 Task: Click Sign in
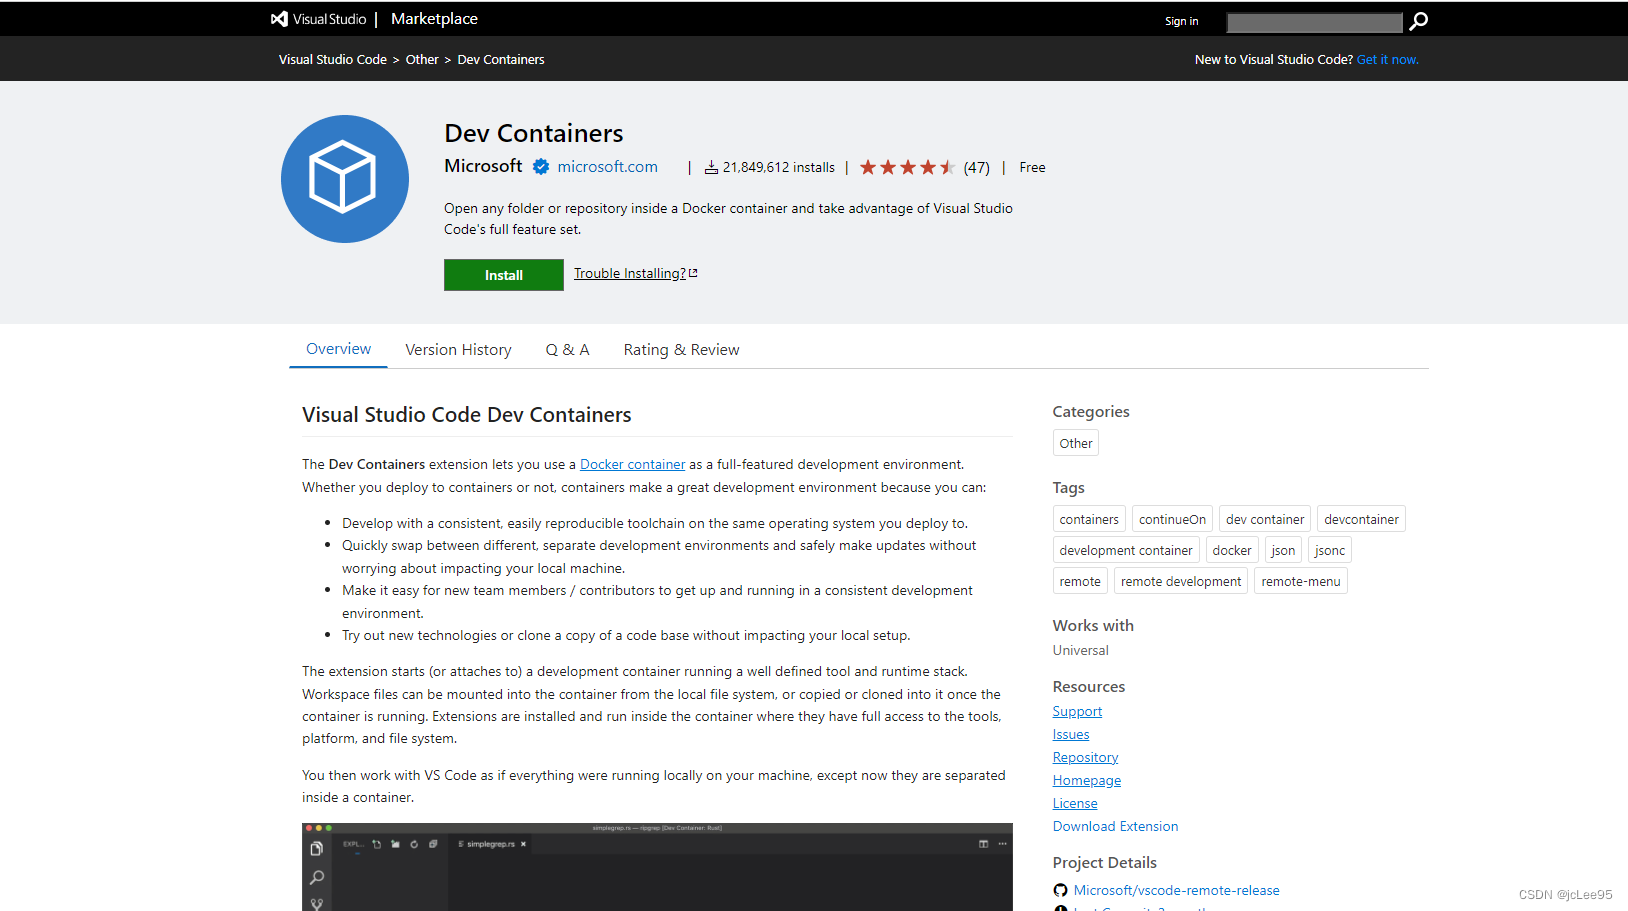(x=1181, y=21)
